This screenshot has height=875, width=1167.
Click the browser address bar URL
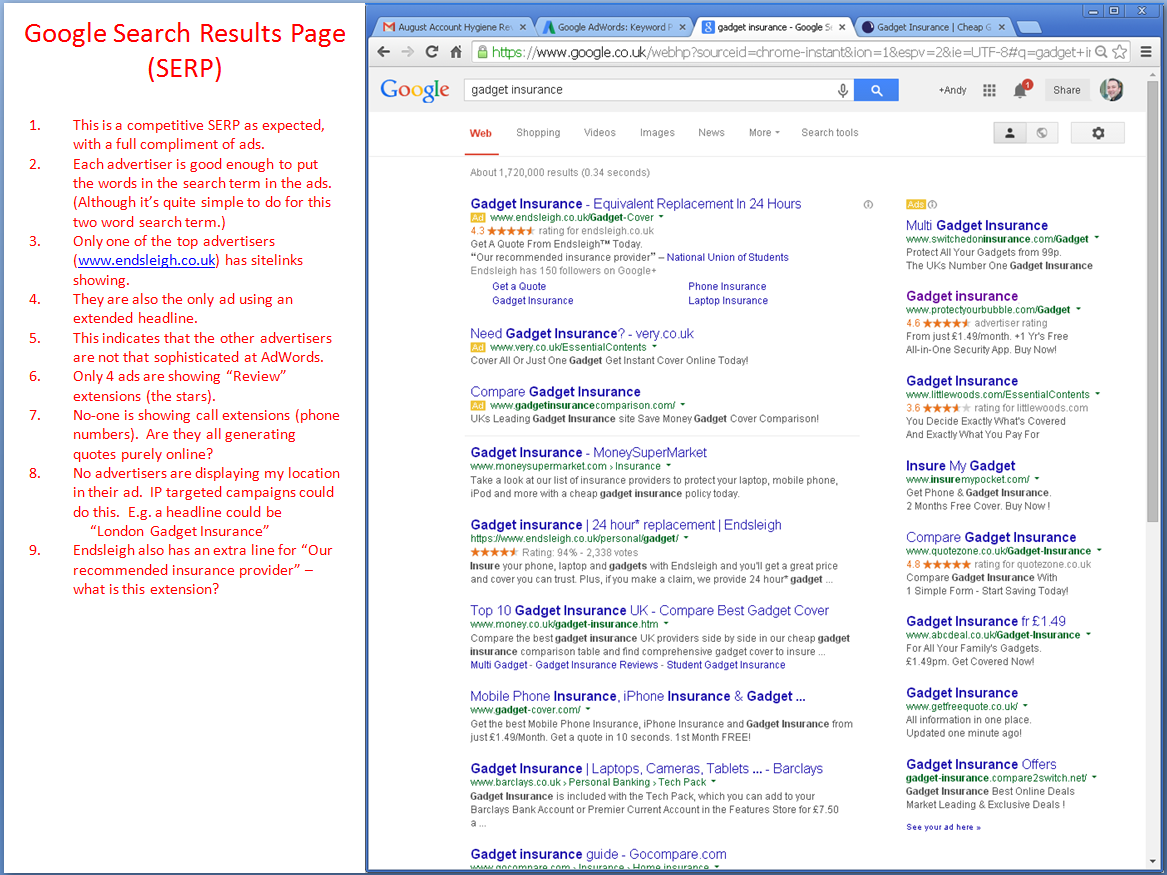point(791,52)
